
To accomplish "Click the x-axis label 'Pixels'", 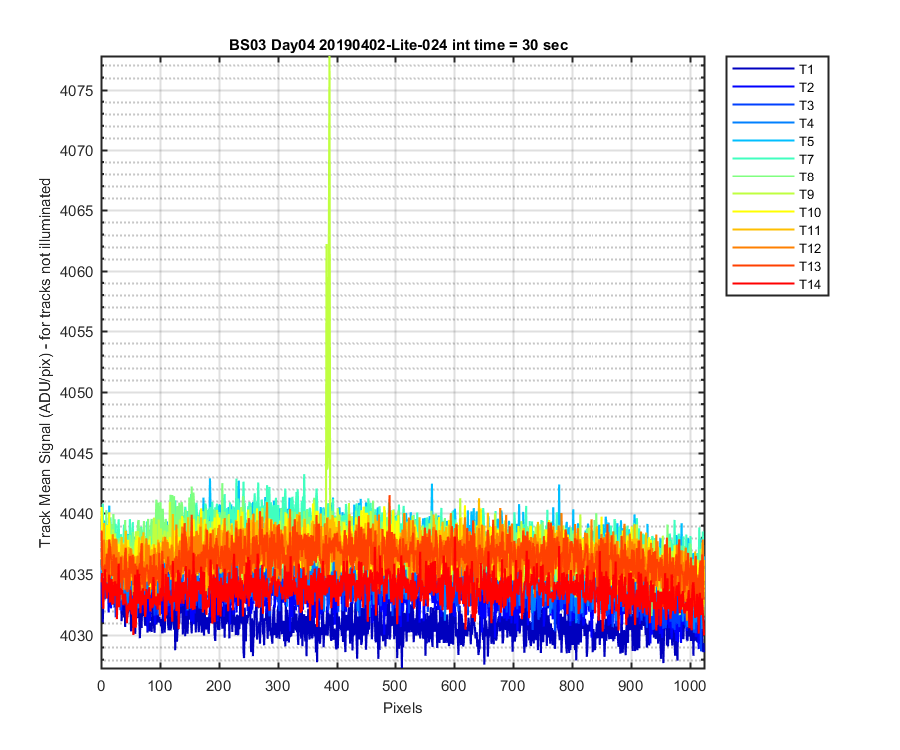I will 402,708.
